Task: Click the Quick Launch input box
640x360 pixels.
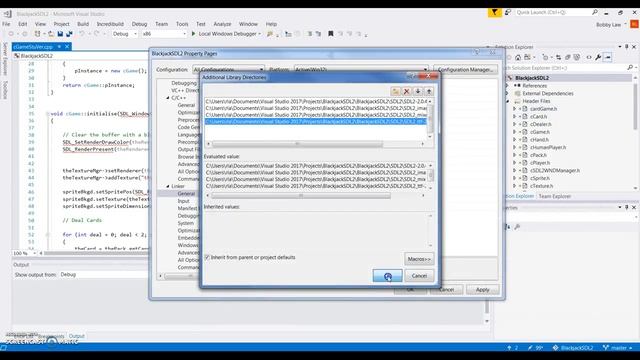Action: coord(553,13)
